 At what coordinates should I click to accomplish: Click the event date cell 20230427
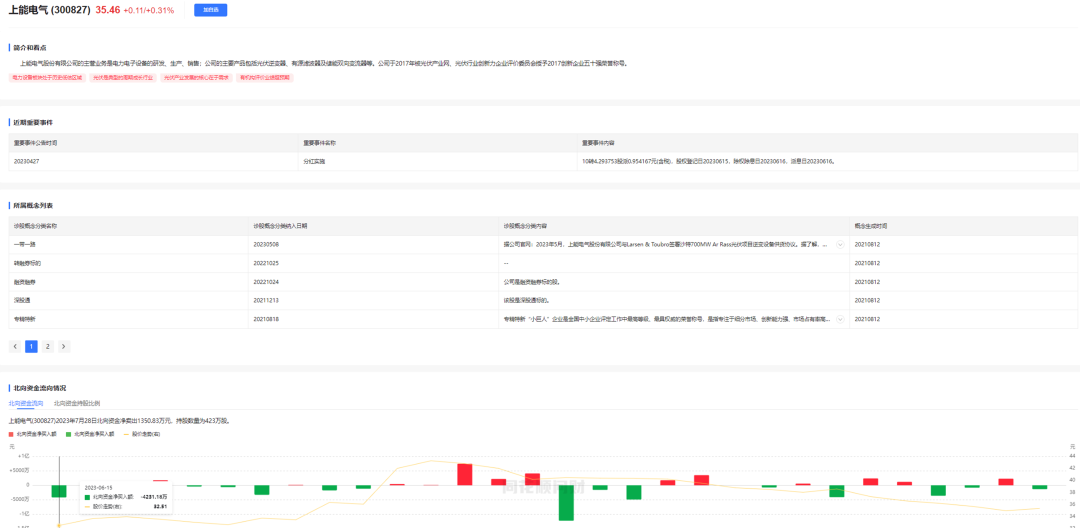[x=153, y=161]
